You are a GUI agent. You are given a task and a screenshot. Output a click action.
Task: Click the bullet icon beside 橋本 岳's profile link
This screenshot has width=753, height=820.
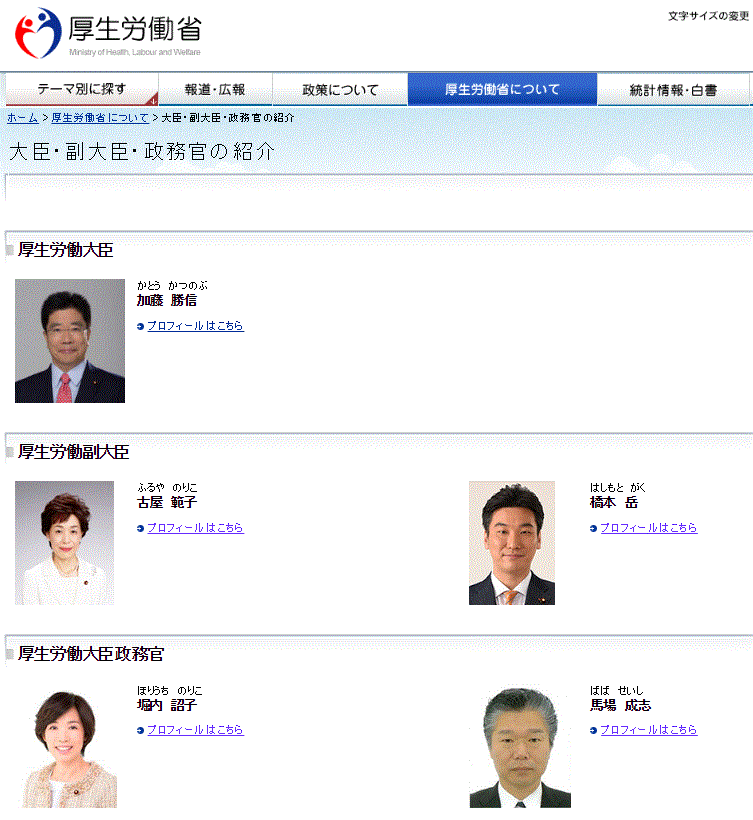[593, 528]
